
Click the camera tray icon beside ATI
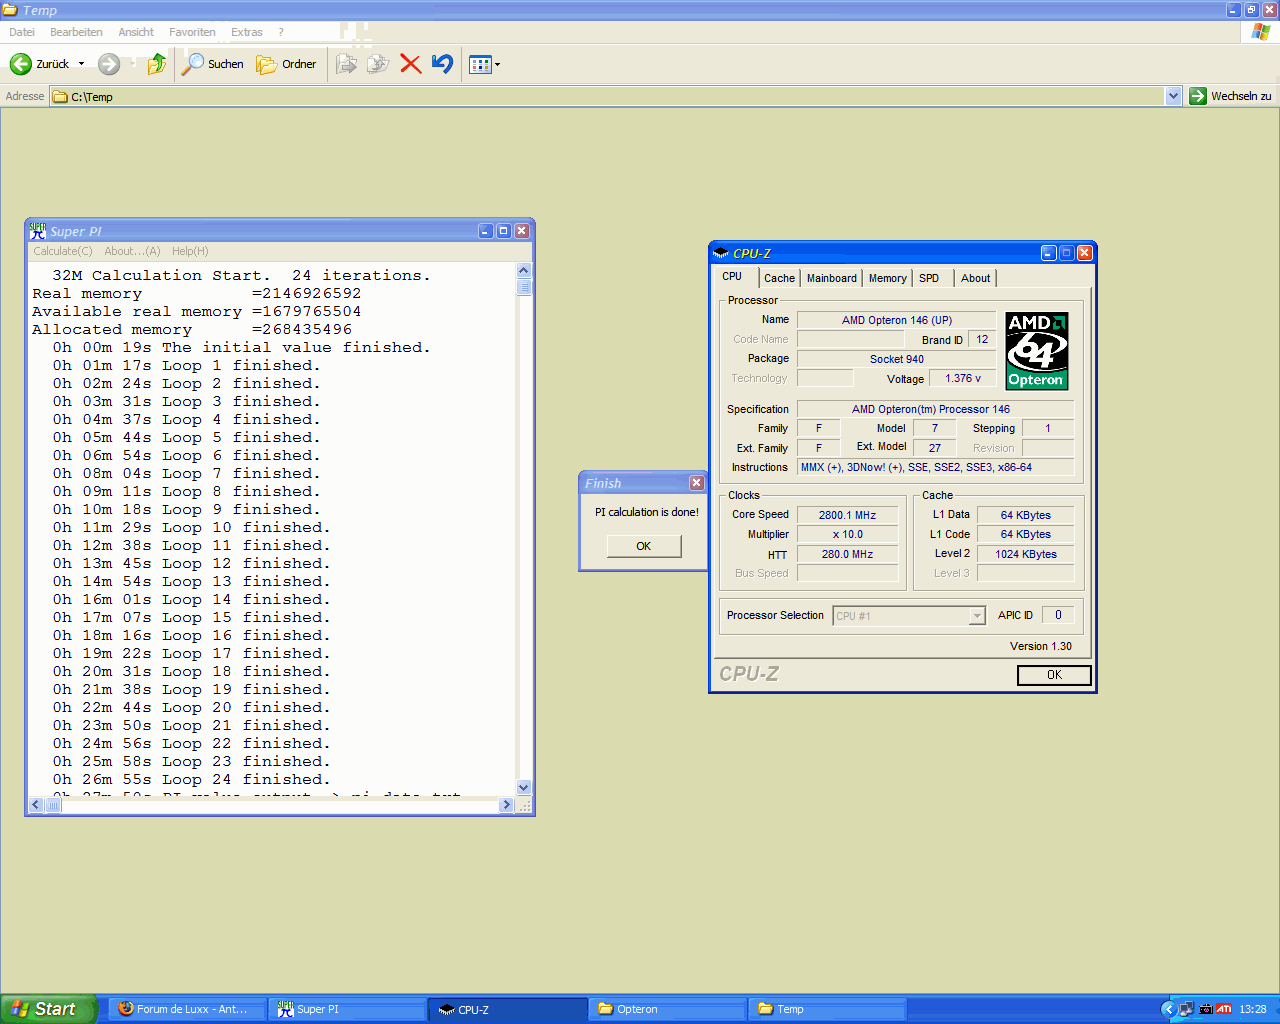[1206, 1009]
